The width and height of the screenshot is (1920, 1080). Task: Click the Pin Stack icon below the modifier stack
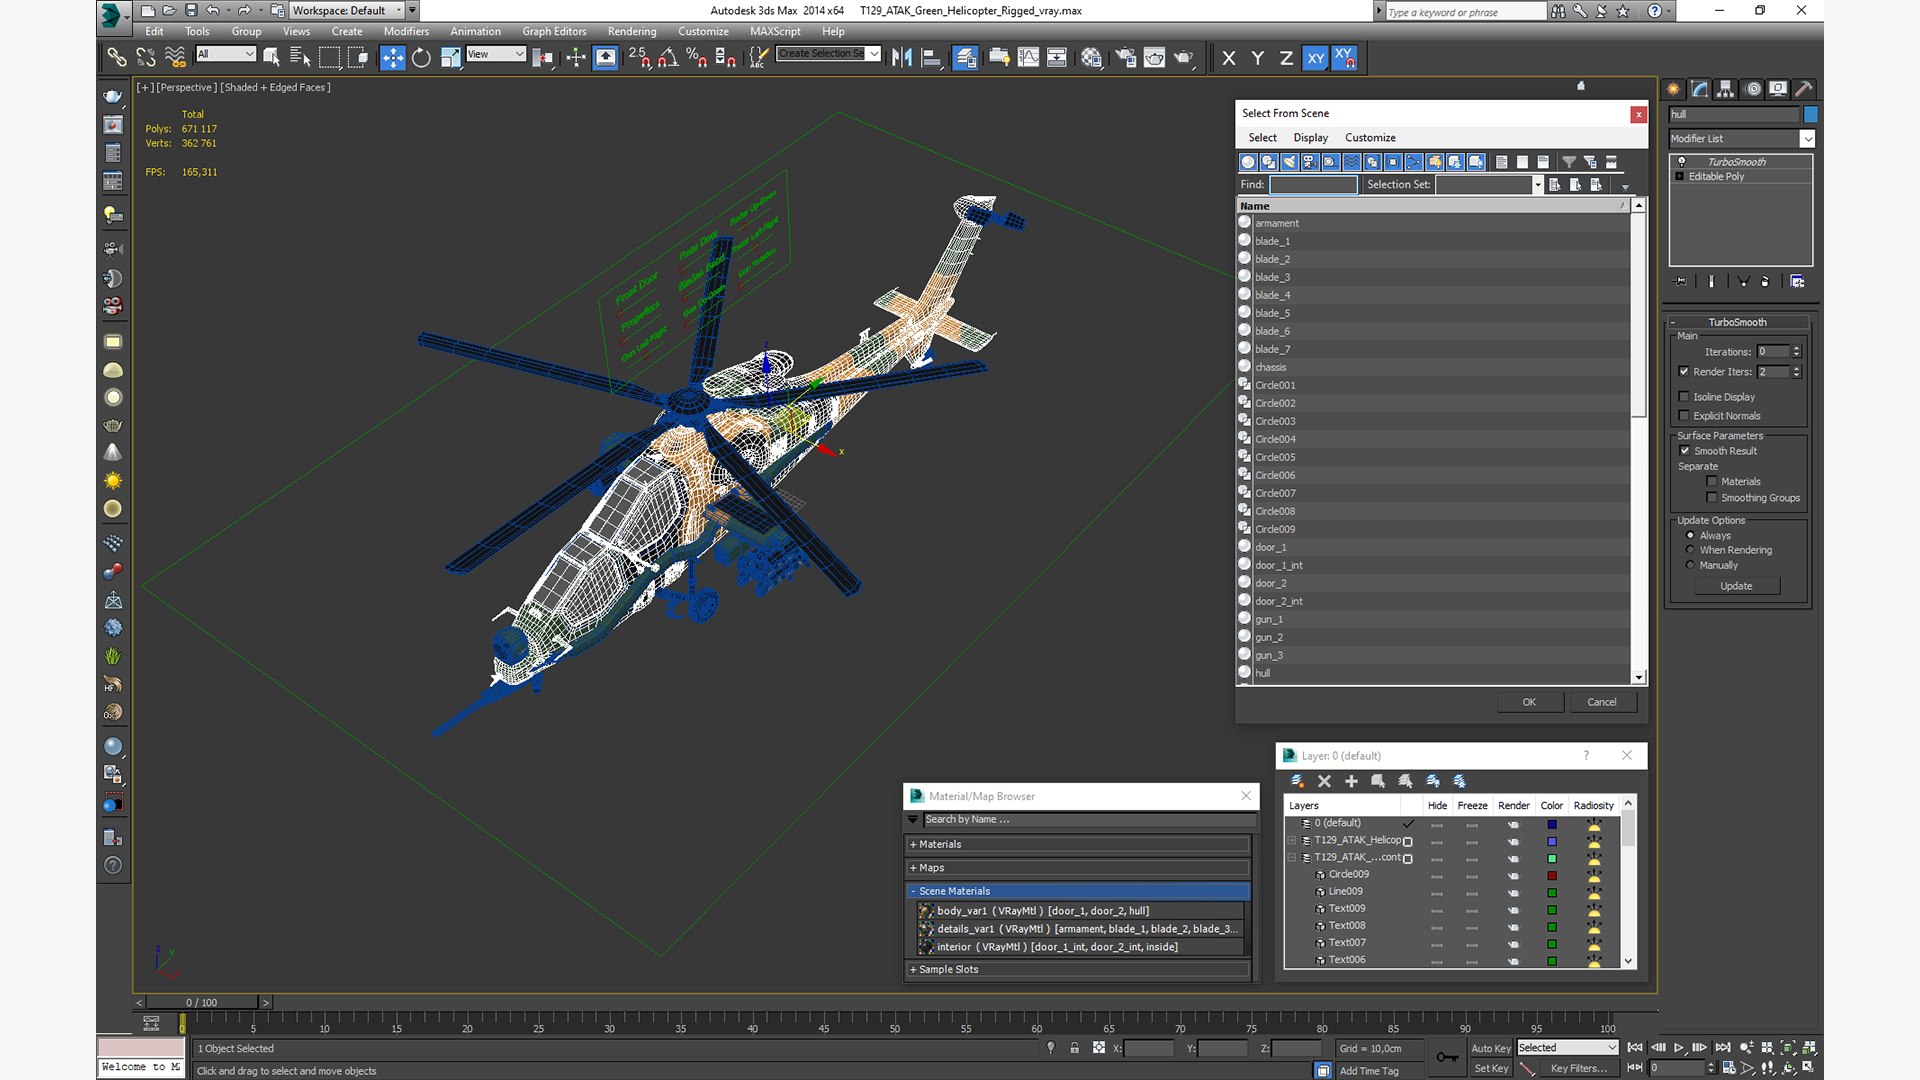tap(1680, 282)
